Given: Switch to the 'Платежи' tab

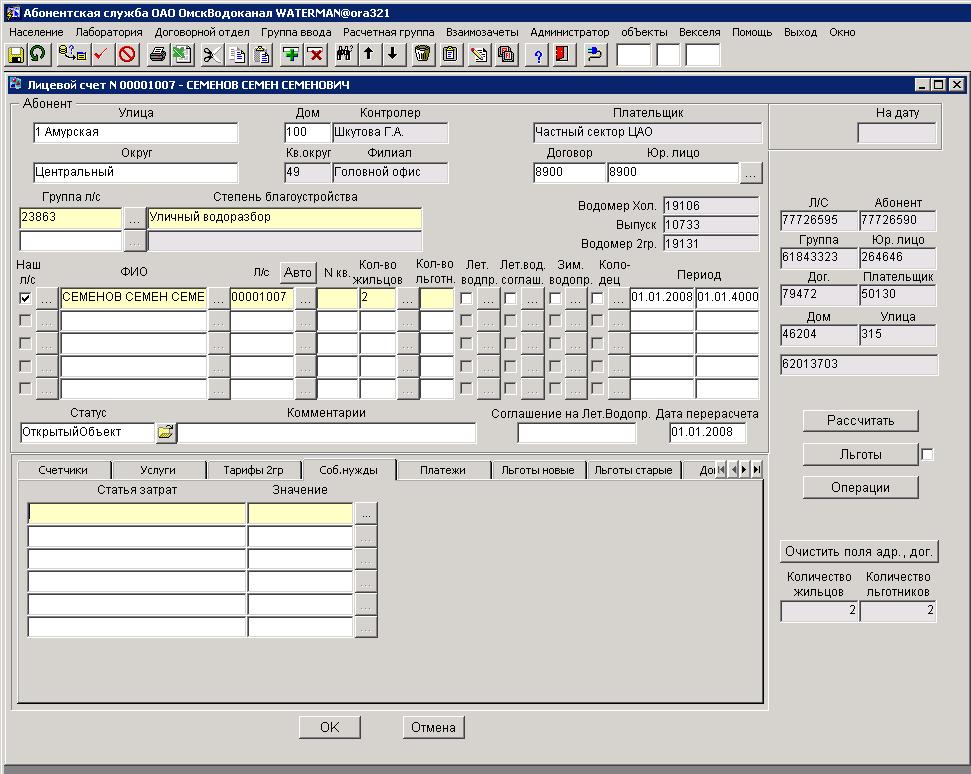Looking at the screenshot, I should (x=442, y=470).
